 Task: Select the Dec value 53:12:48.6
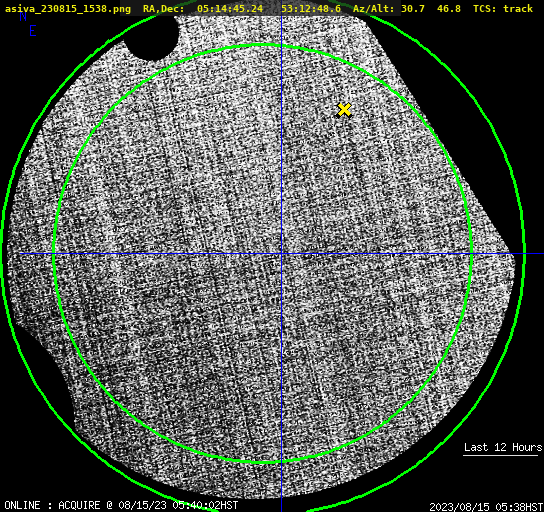point(311,8)
